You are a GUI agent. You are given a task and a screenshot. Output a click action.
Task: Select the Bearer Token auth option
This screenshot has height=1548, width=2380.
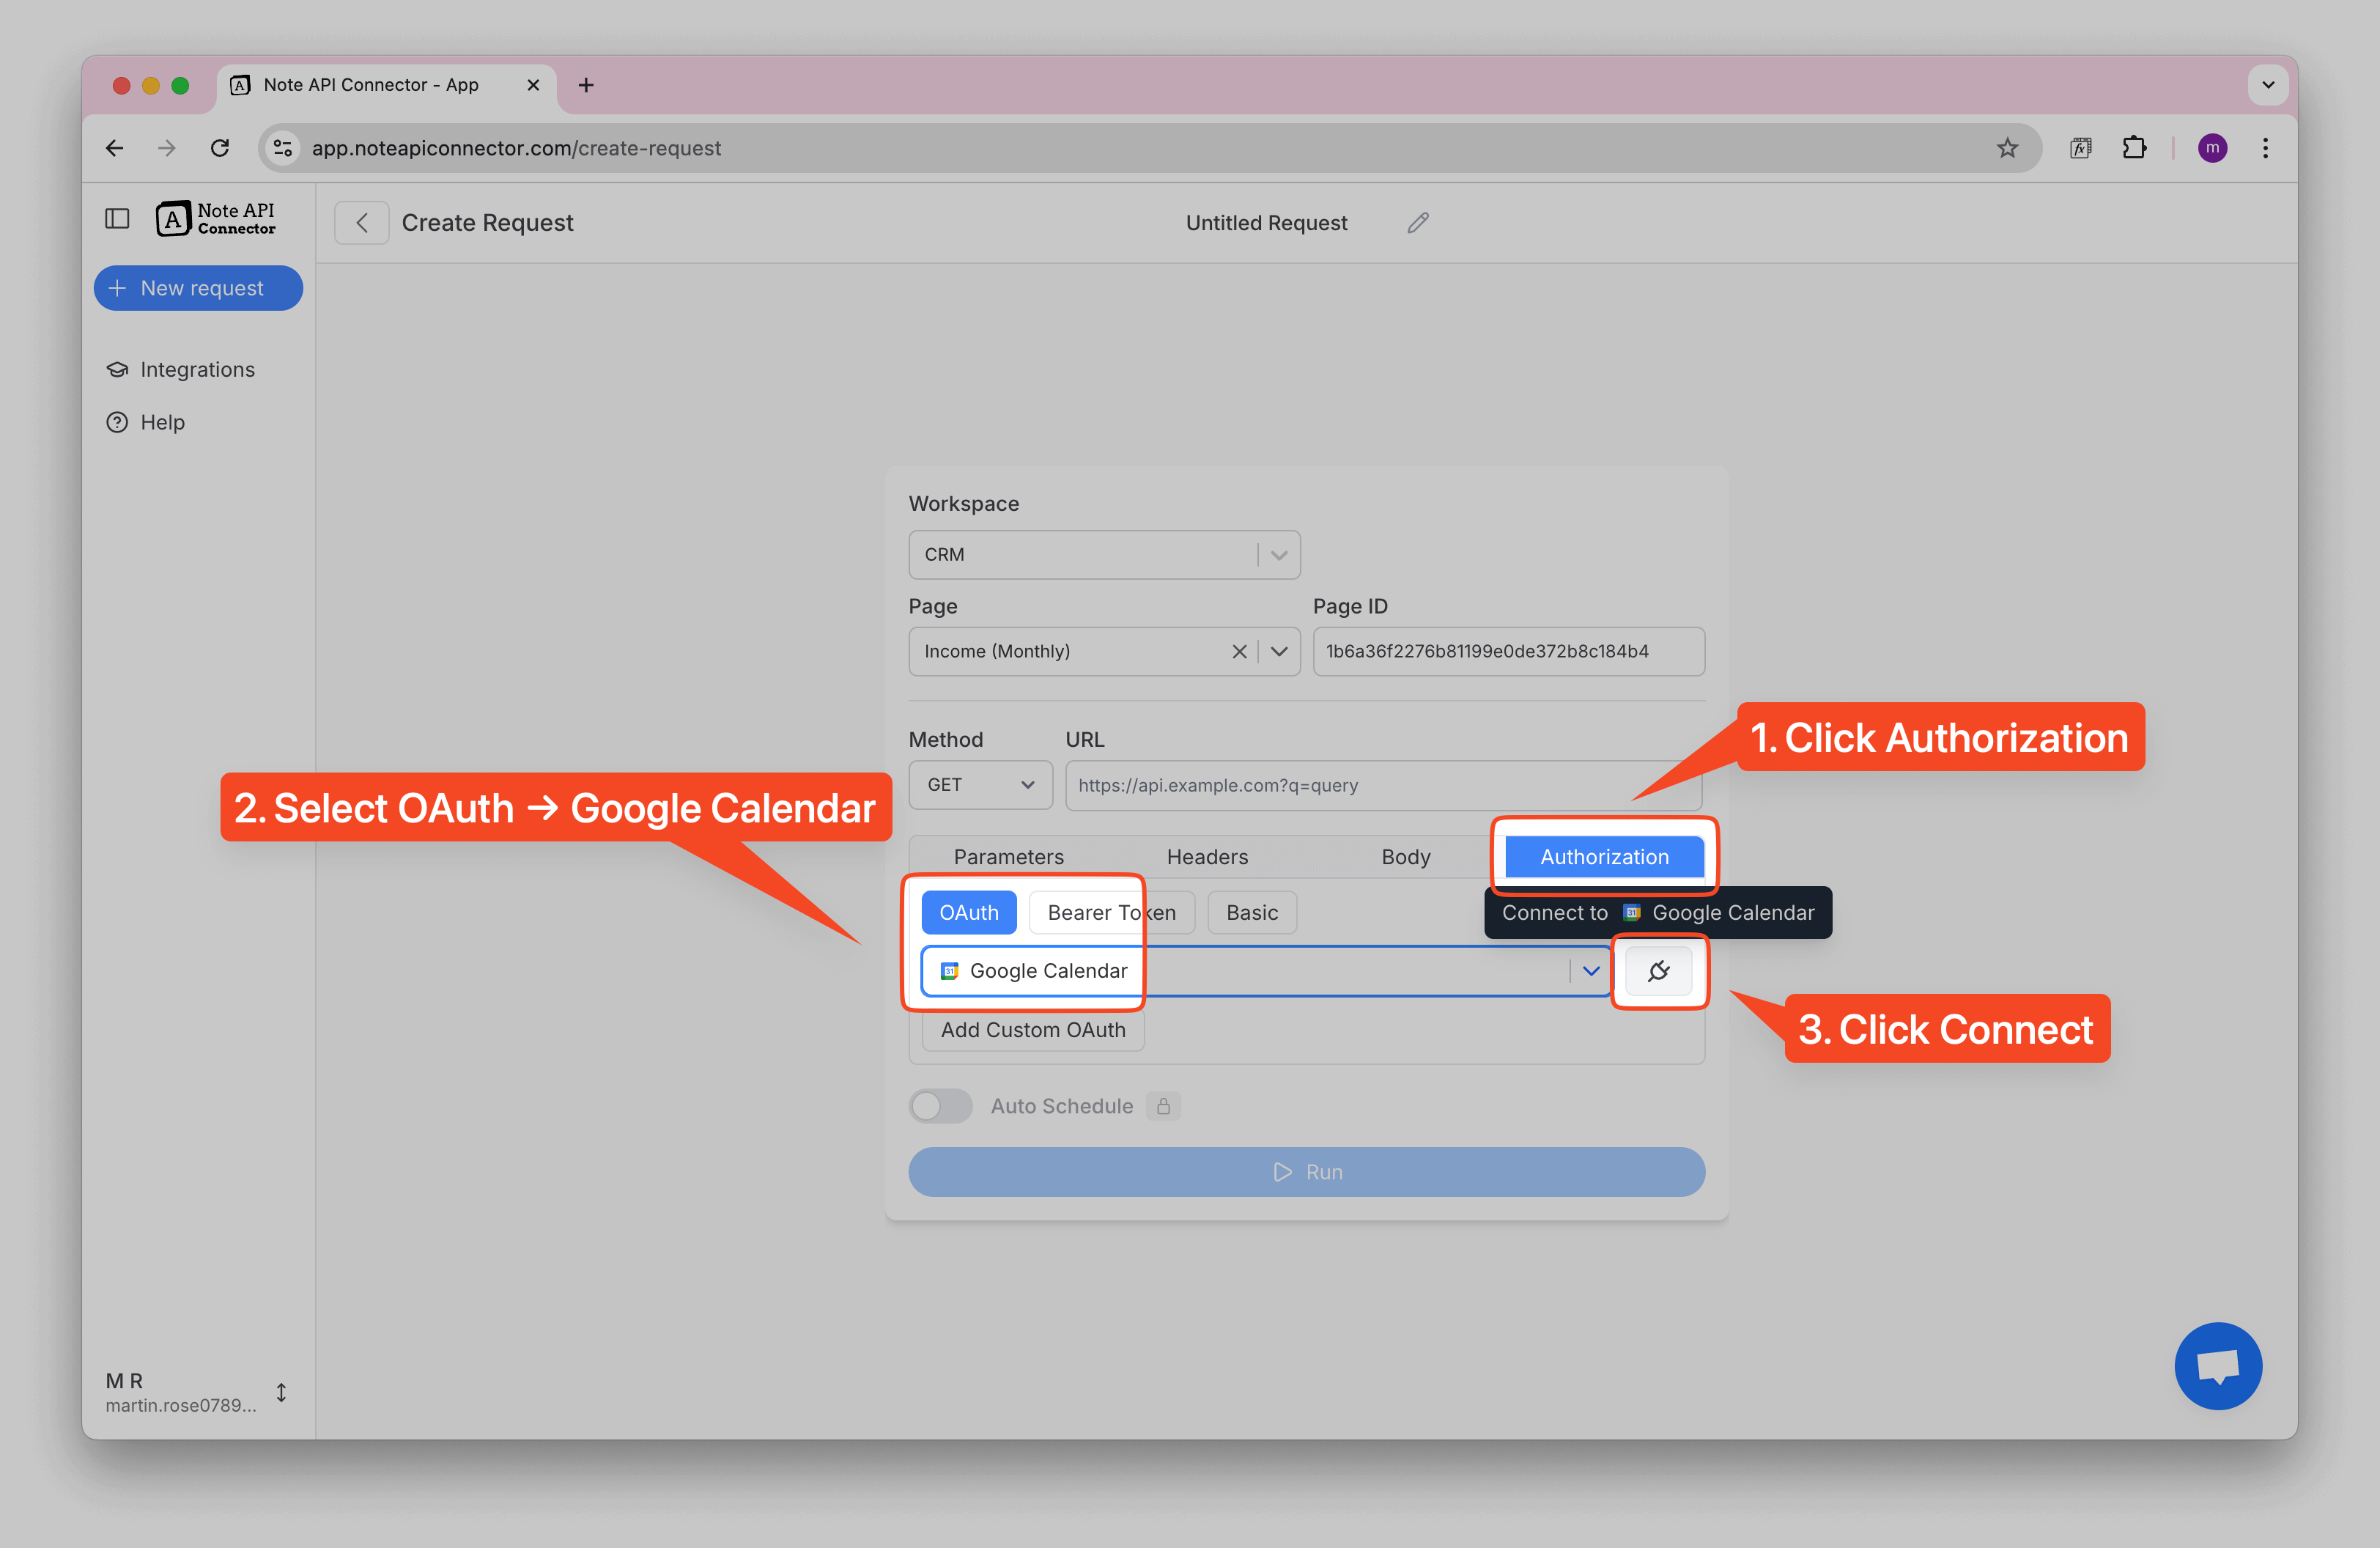[1110, 912]
